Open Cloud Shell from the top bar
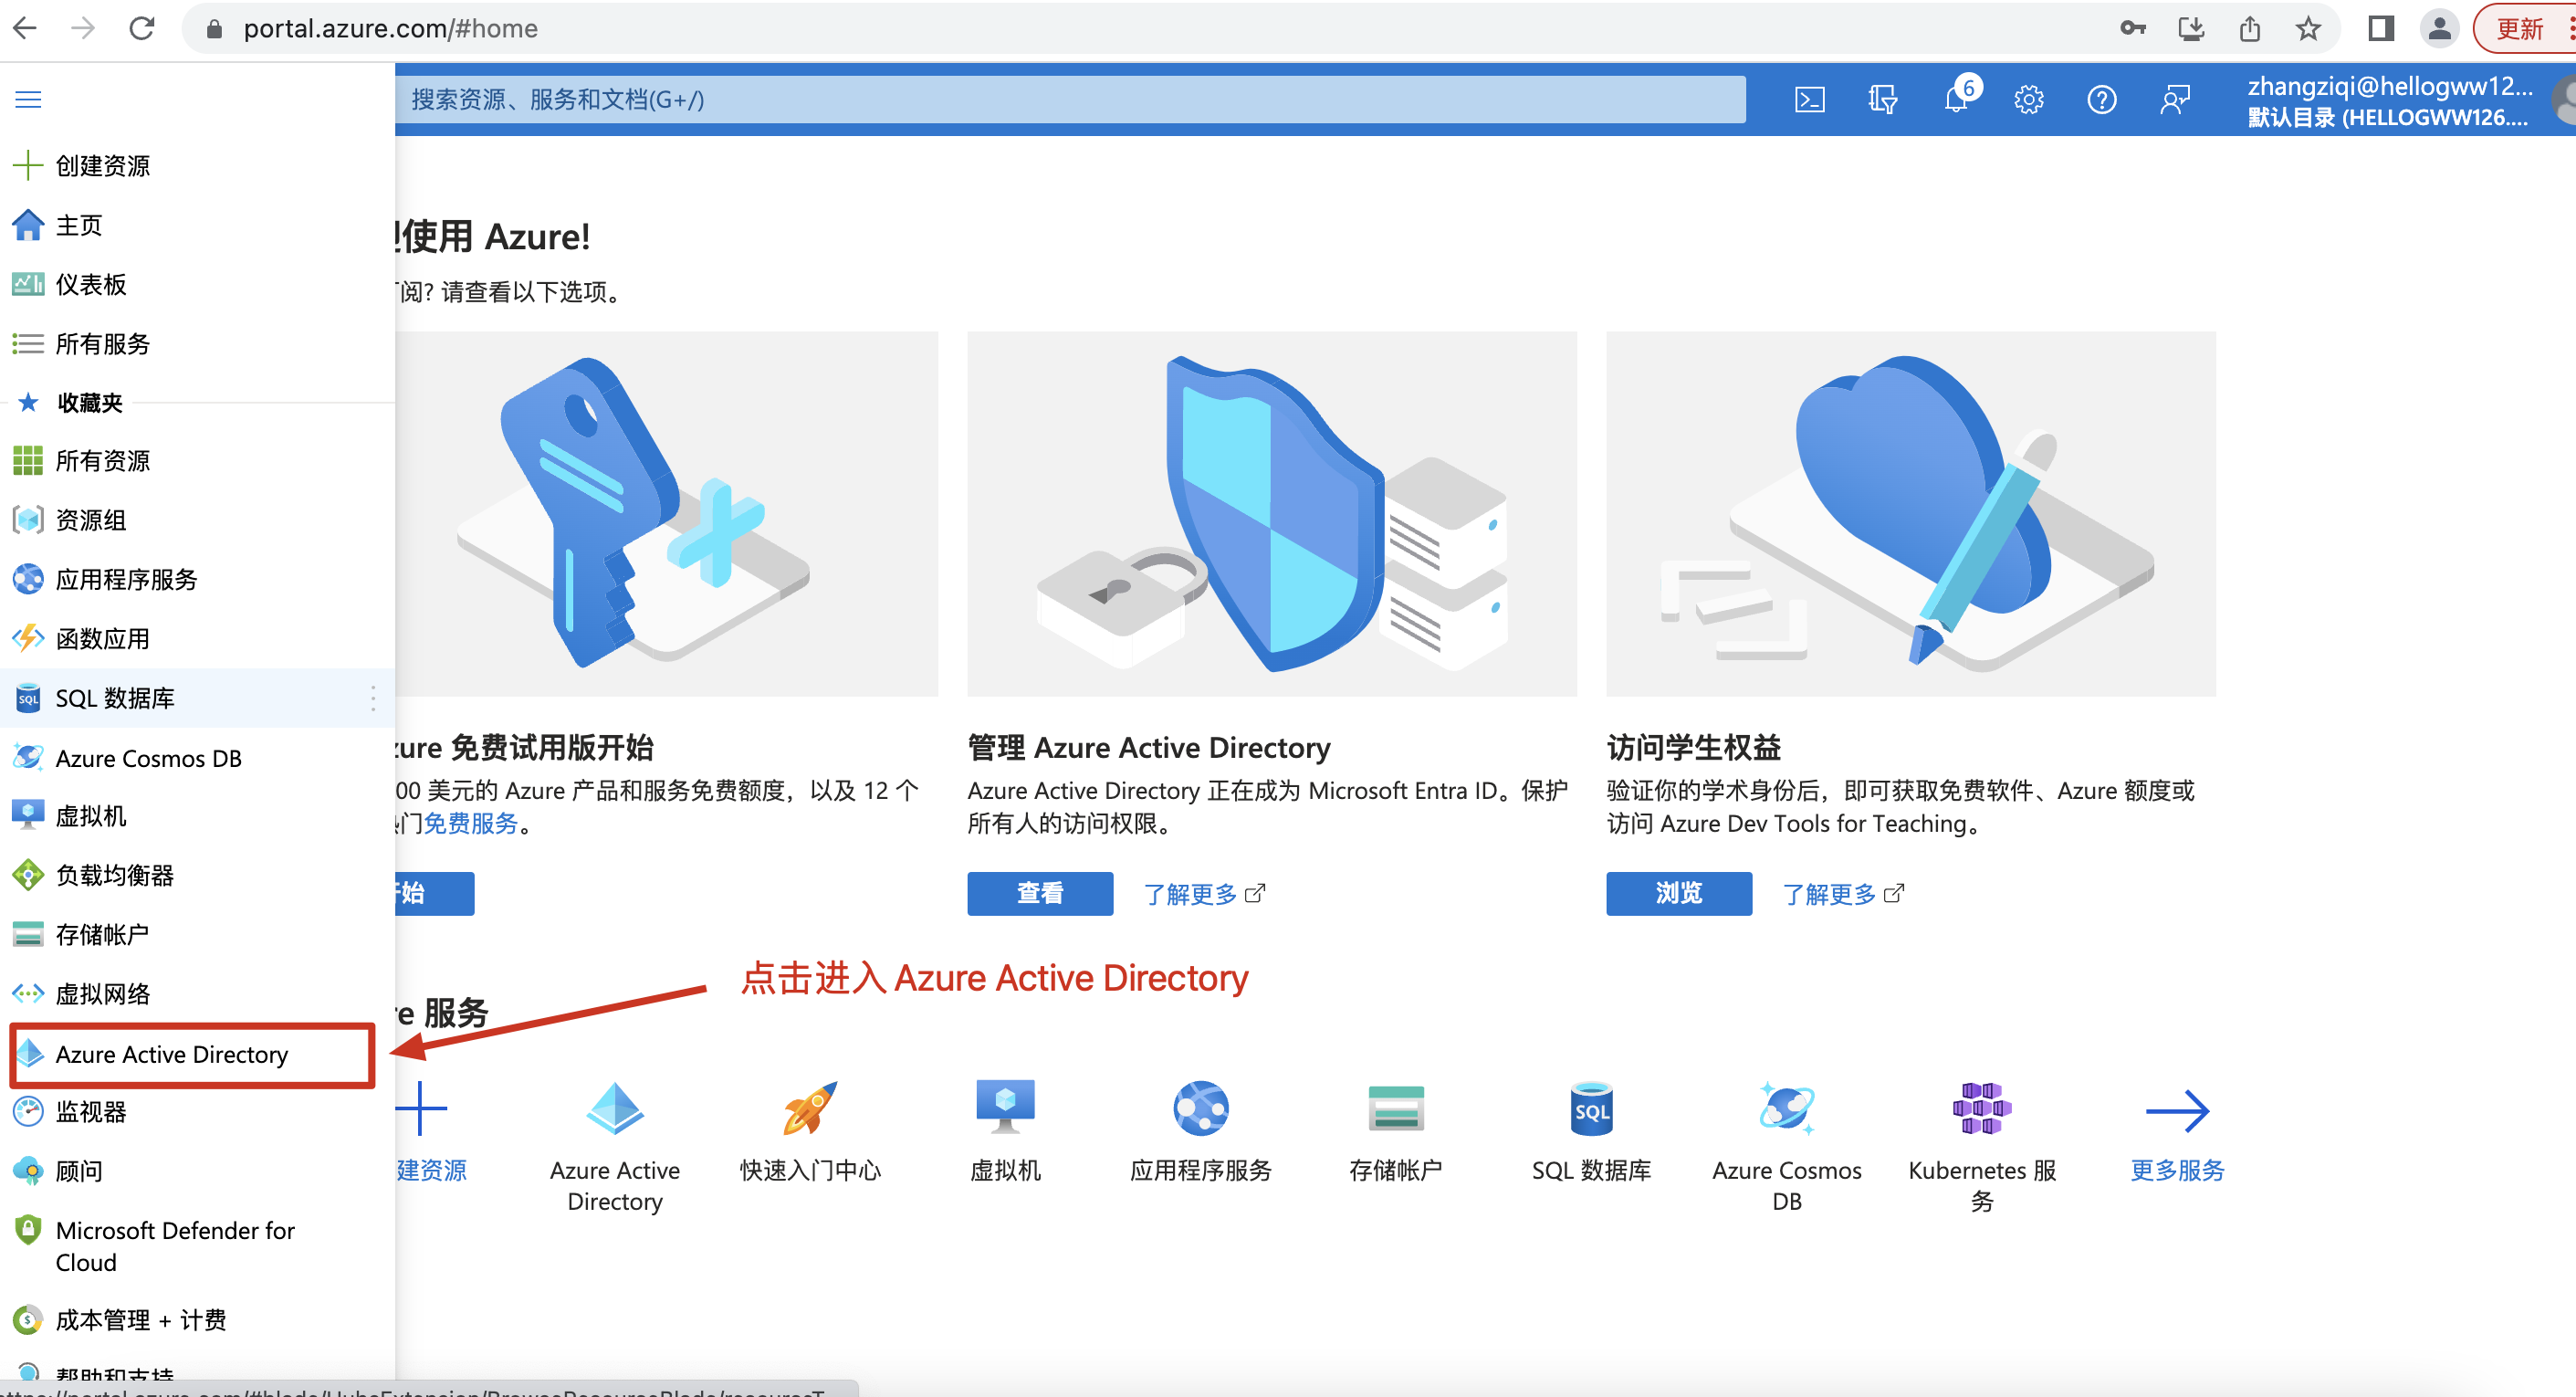The width and height of the screenshot is (2576, 1397). 1810,99
